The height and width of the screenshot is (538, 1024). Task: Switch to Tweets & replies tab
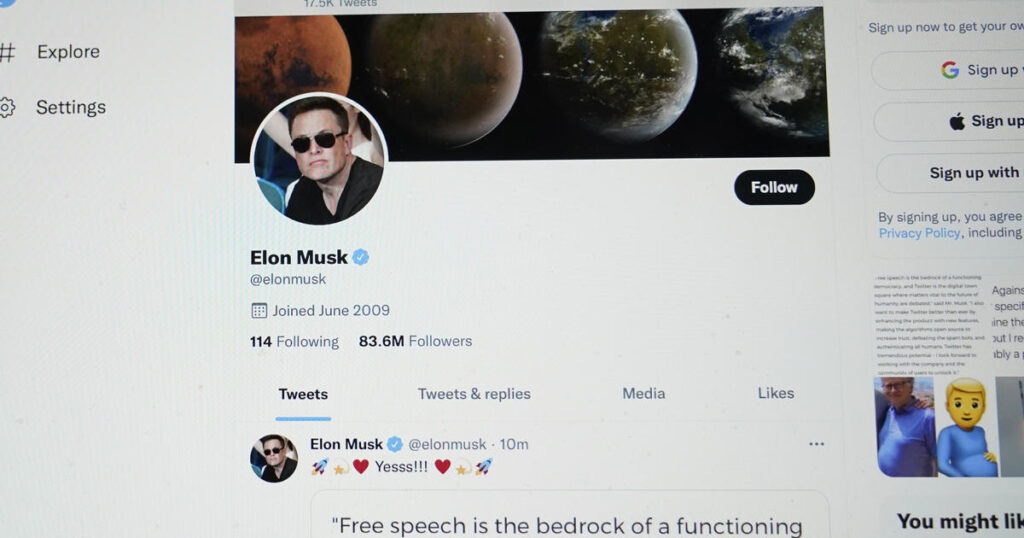[474, 394]
